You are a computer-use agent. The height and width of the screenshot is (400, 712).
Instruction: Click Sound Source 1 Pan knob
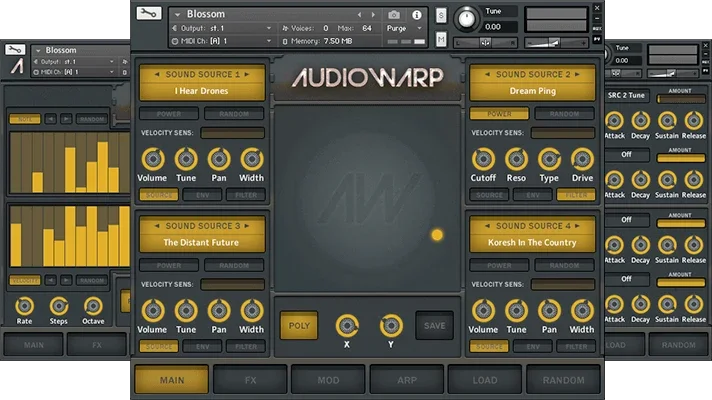tap(219, 159)
